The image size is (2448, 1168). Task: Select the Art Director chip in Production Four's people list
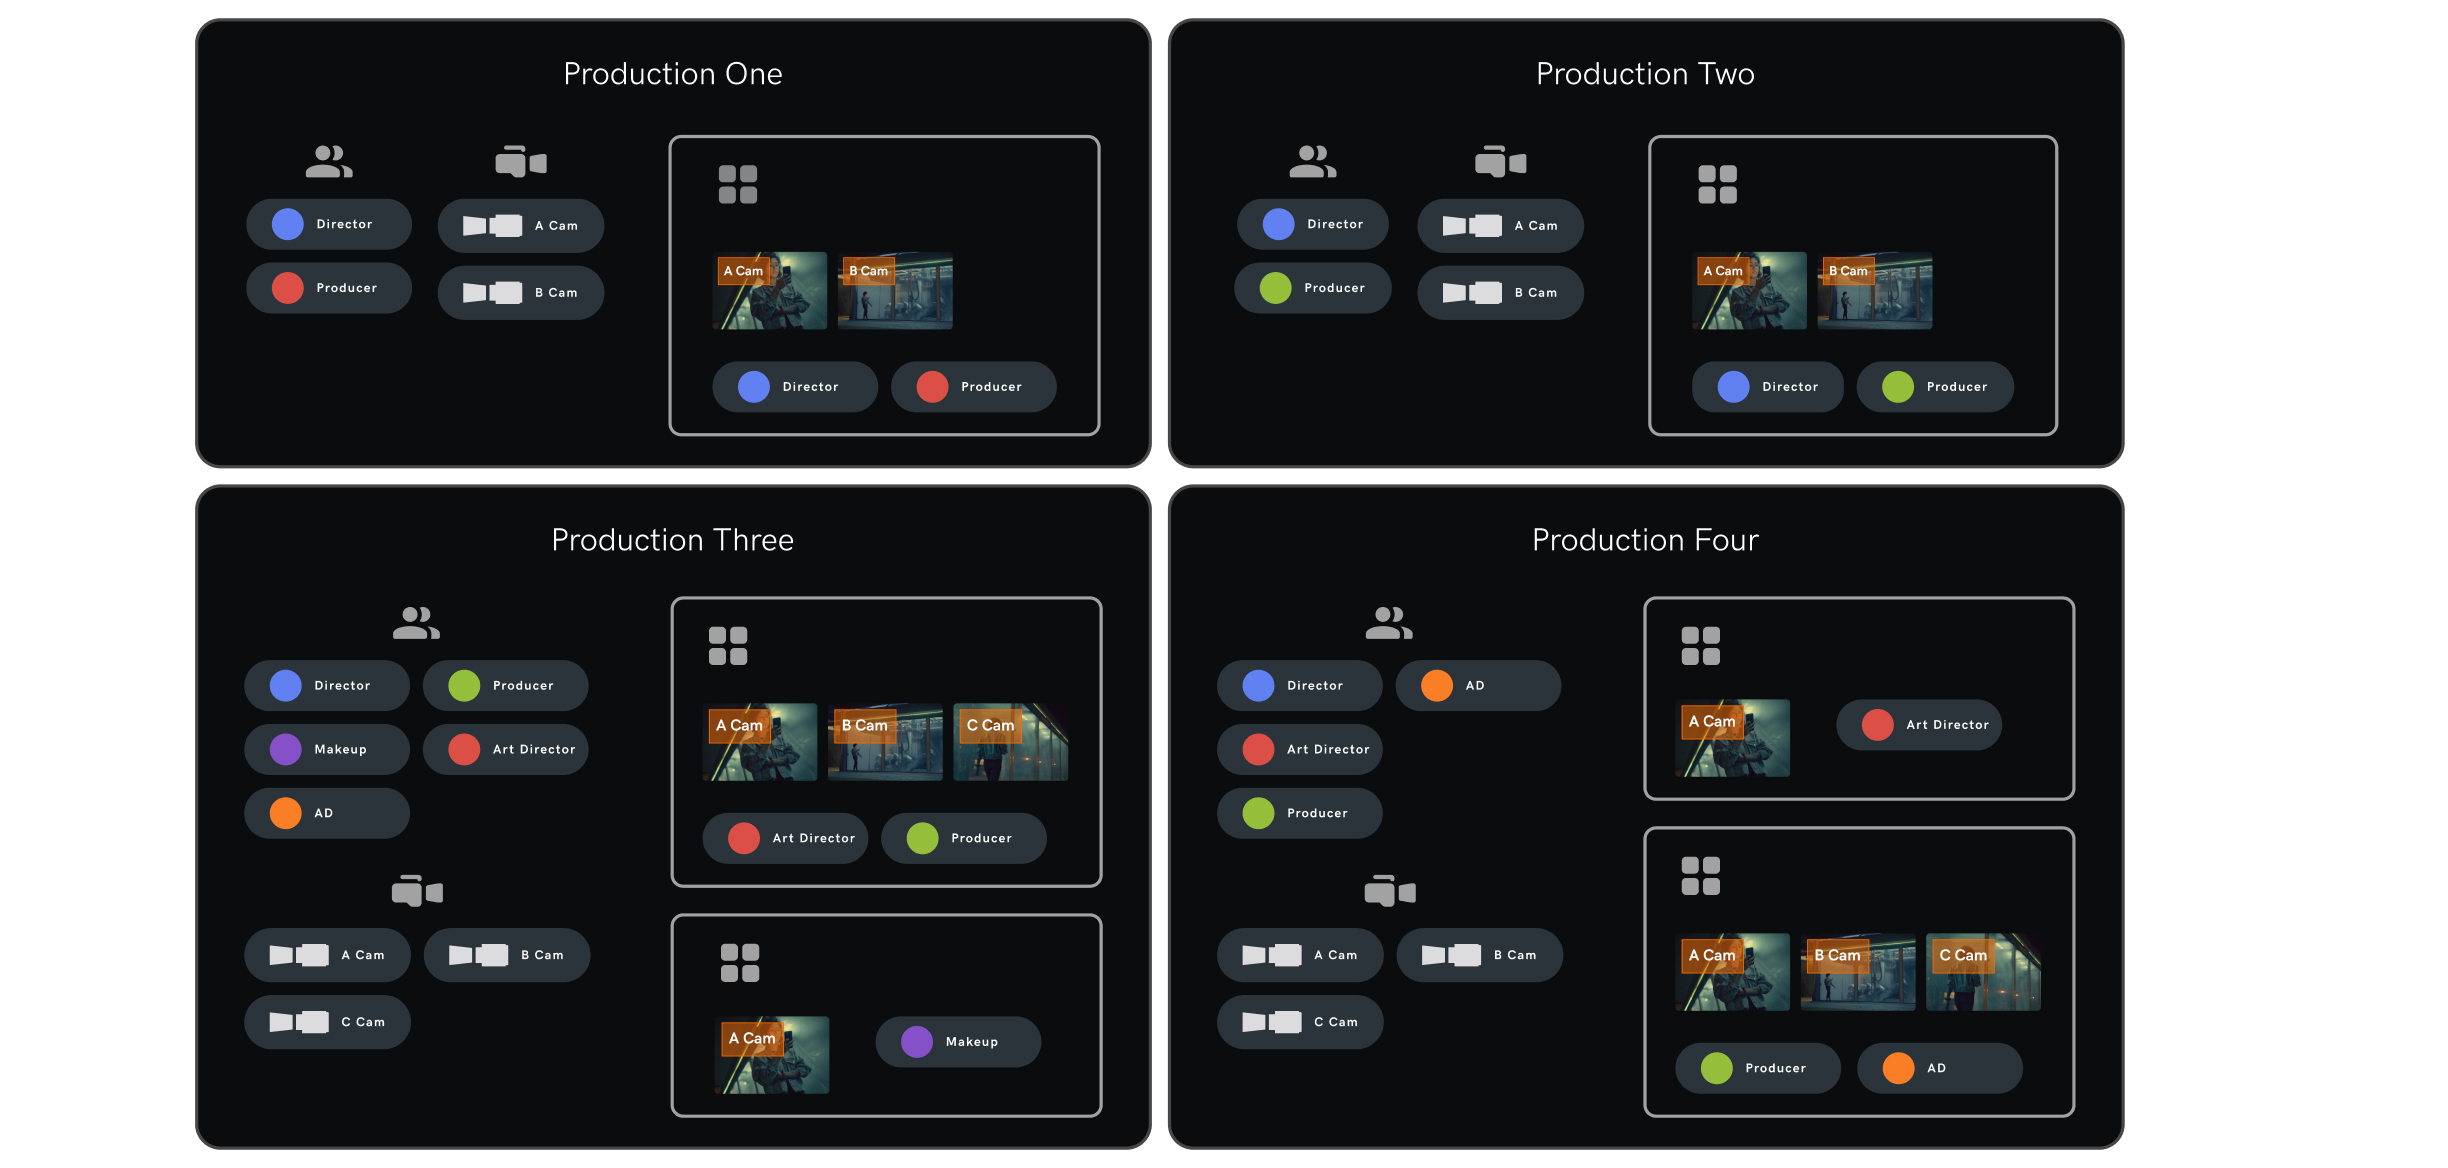click(x=1299, y=749)
